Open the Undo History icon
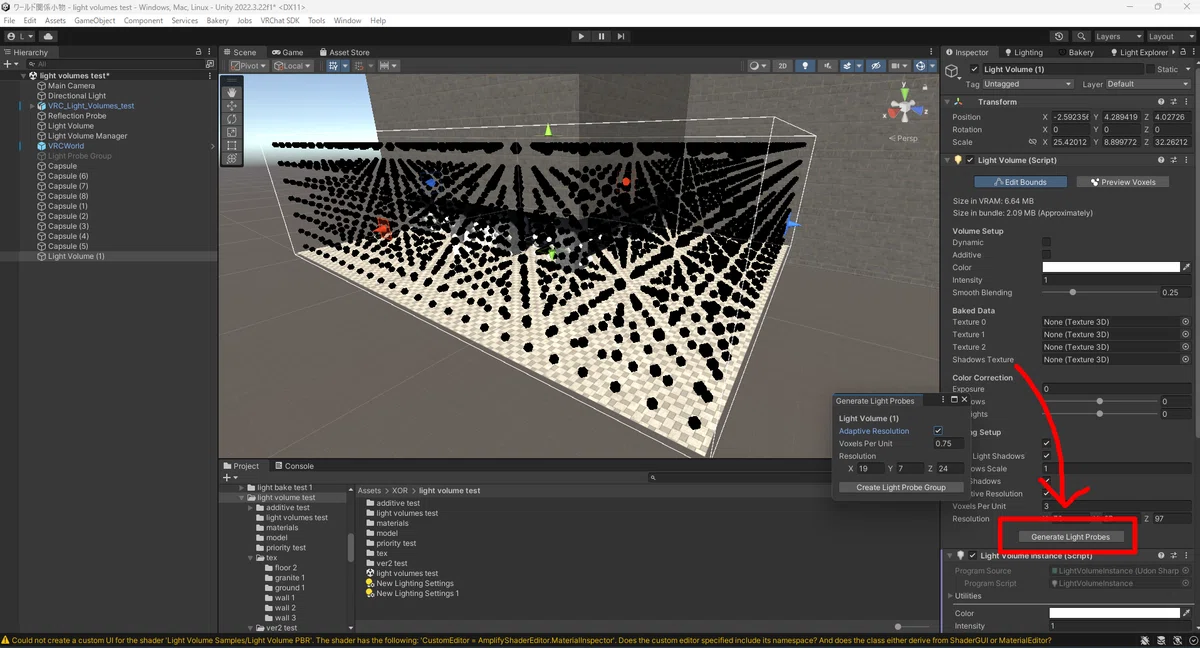Screen dimensions: 1200x648 point(1059,36)
